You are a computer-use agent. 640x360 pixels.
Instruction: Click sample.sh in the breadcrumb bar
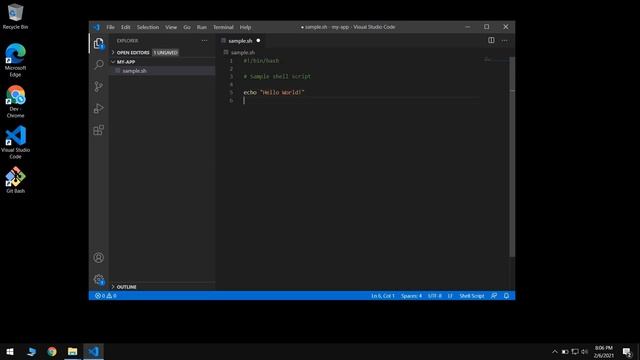click(243, 53)
